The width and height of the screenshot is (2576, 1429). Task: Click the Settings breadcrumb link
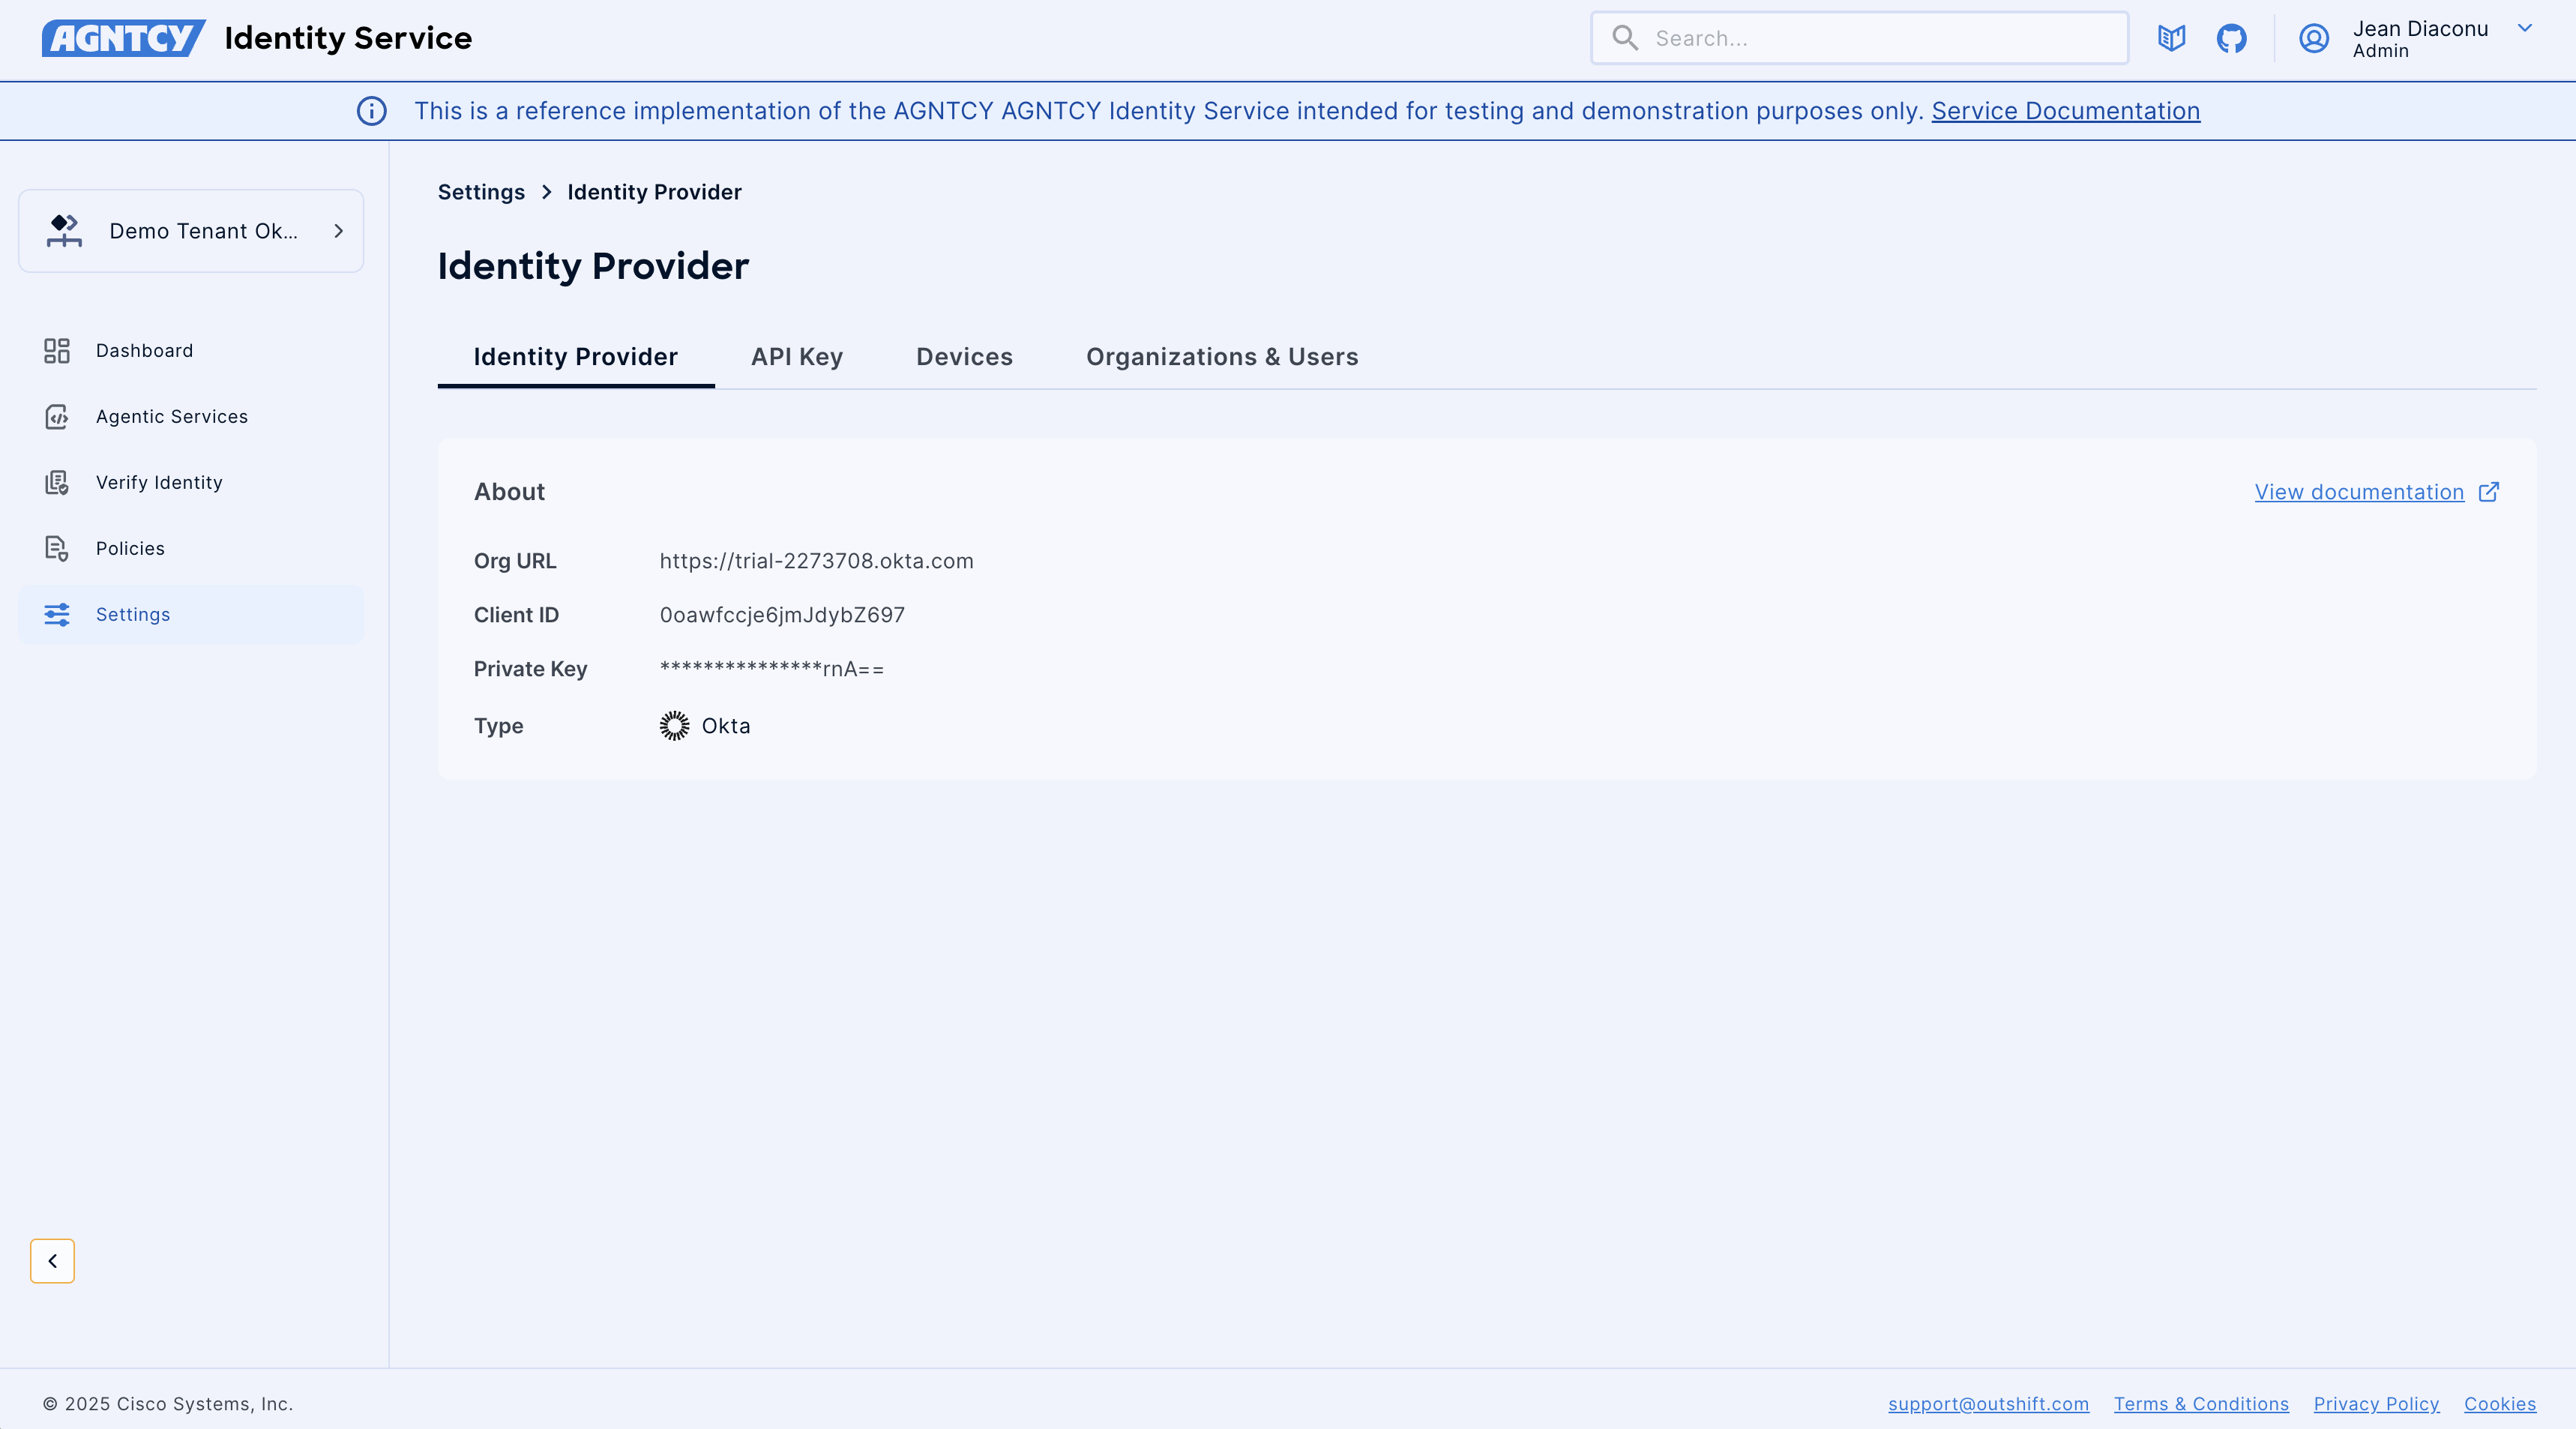[x=480, y=192]
